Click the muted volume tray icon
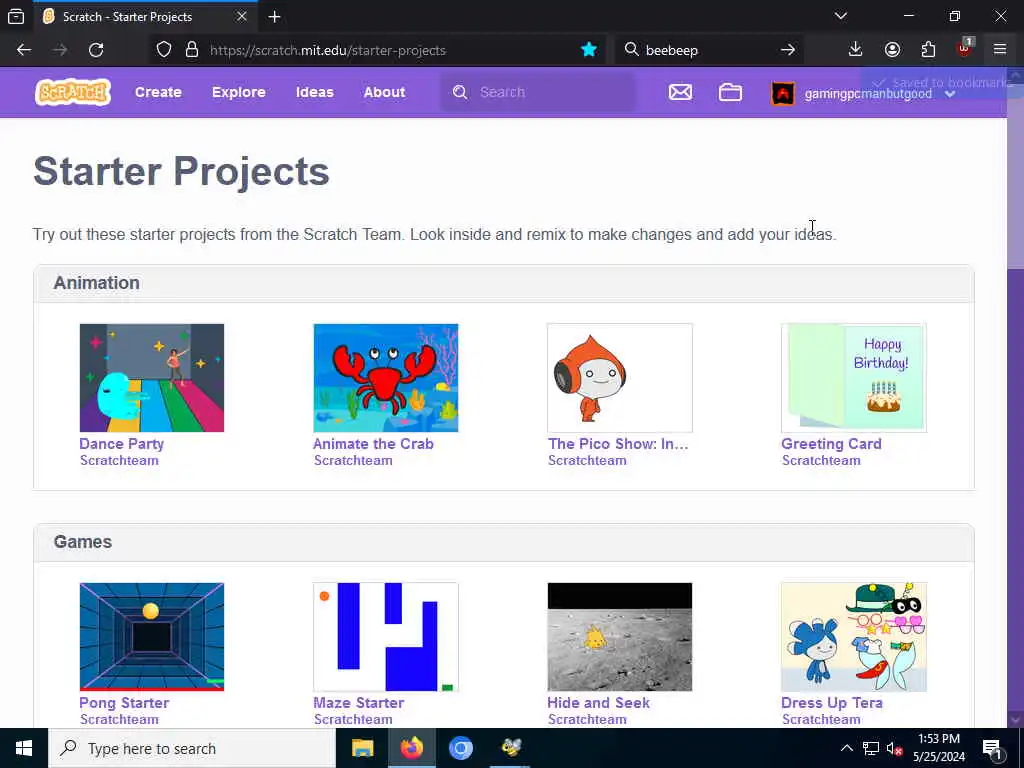The width and height of the screenshot is (1024, 768). (894, 748)
